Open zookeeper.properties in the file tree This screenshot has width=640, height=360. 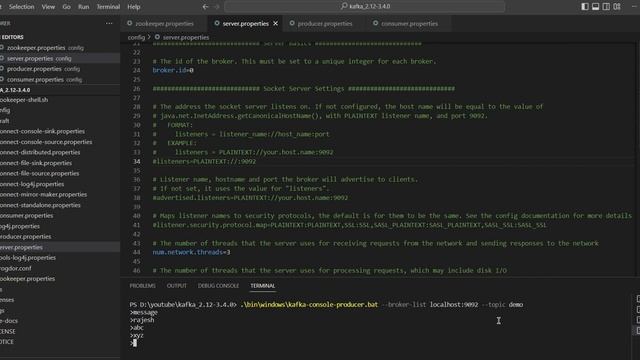point(60,279)
